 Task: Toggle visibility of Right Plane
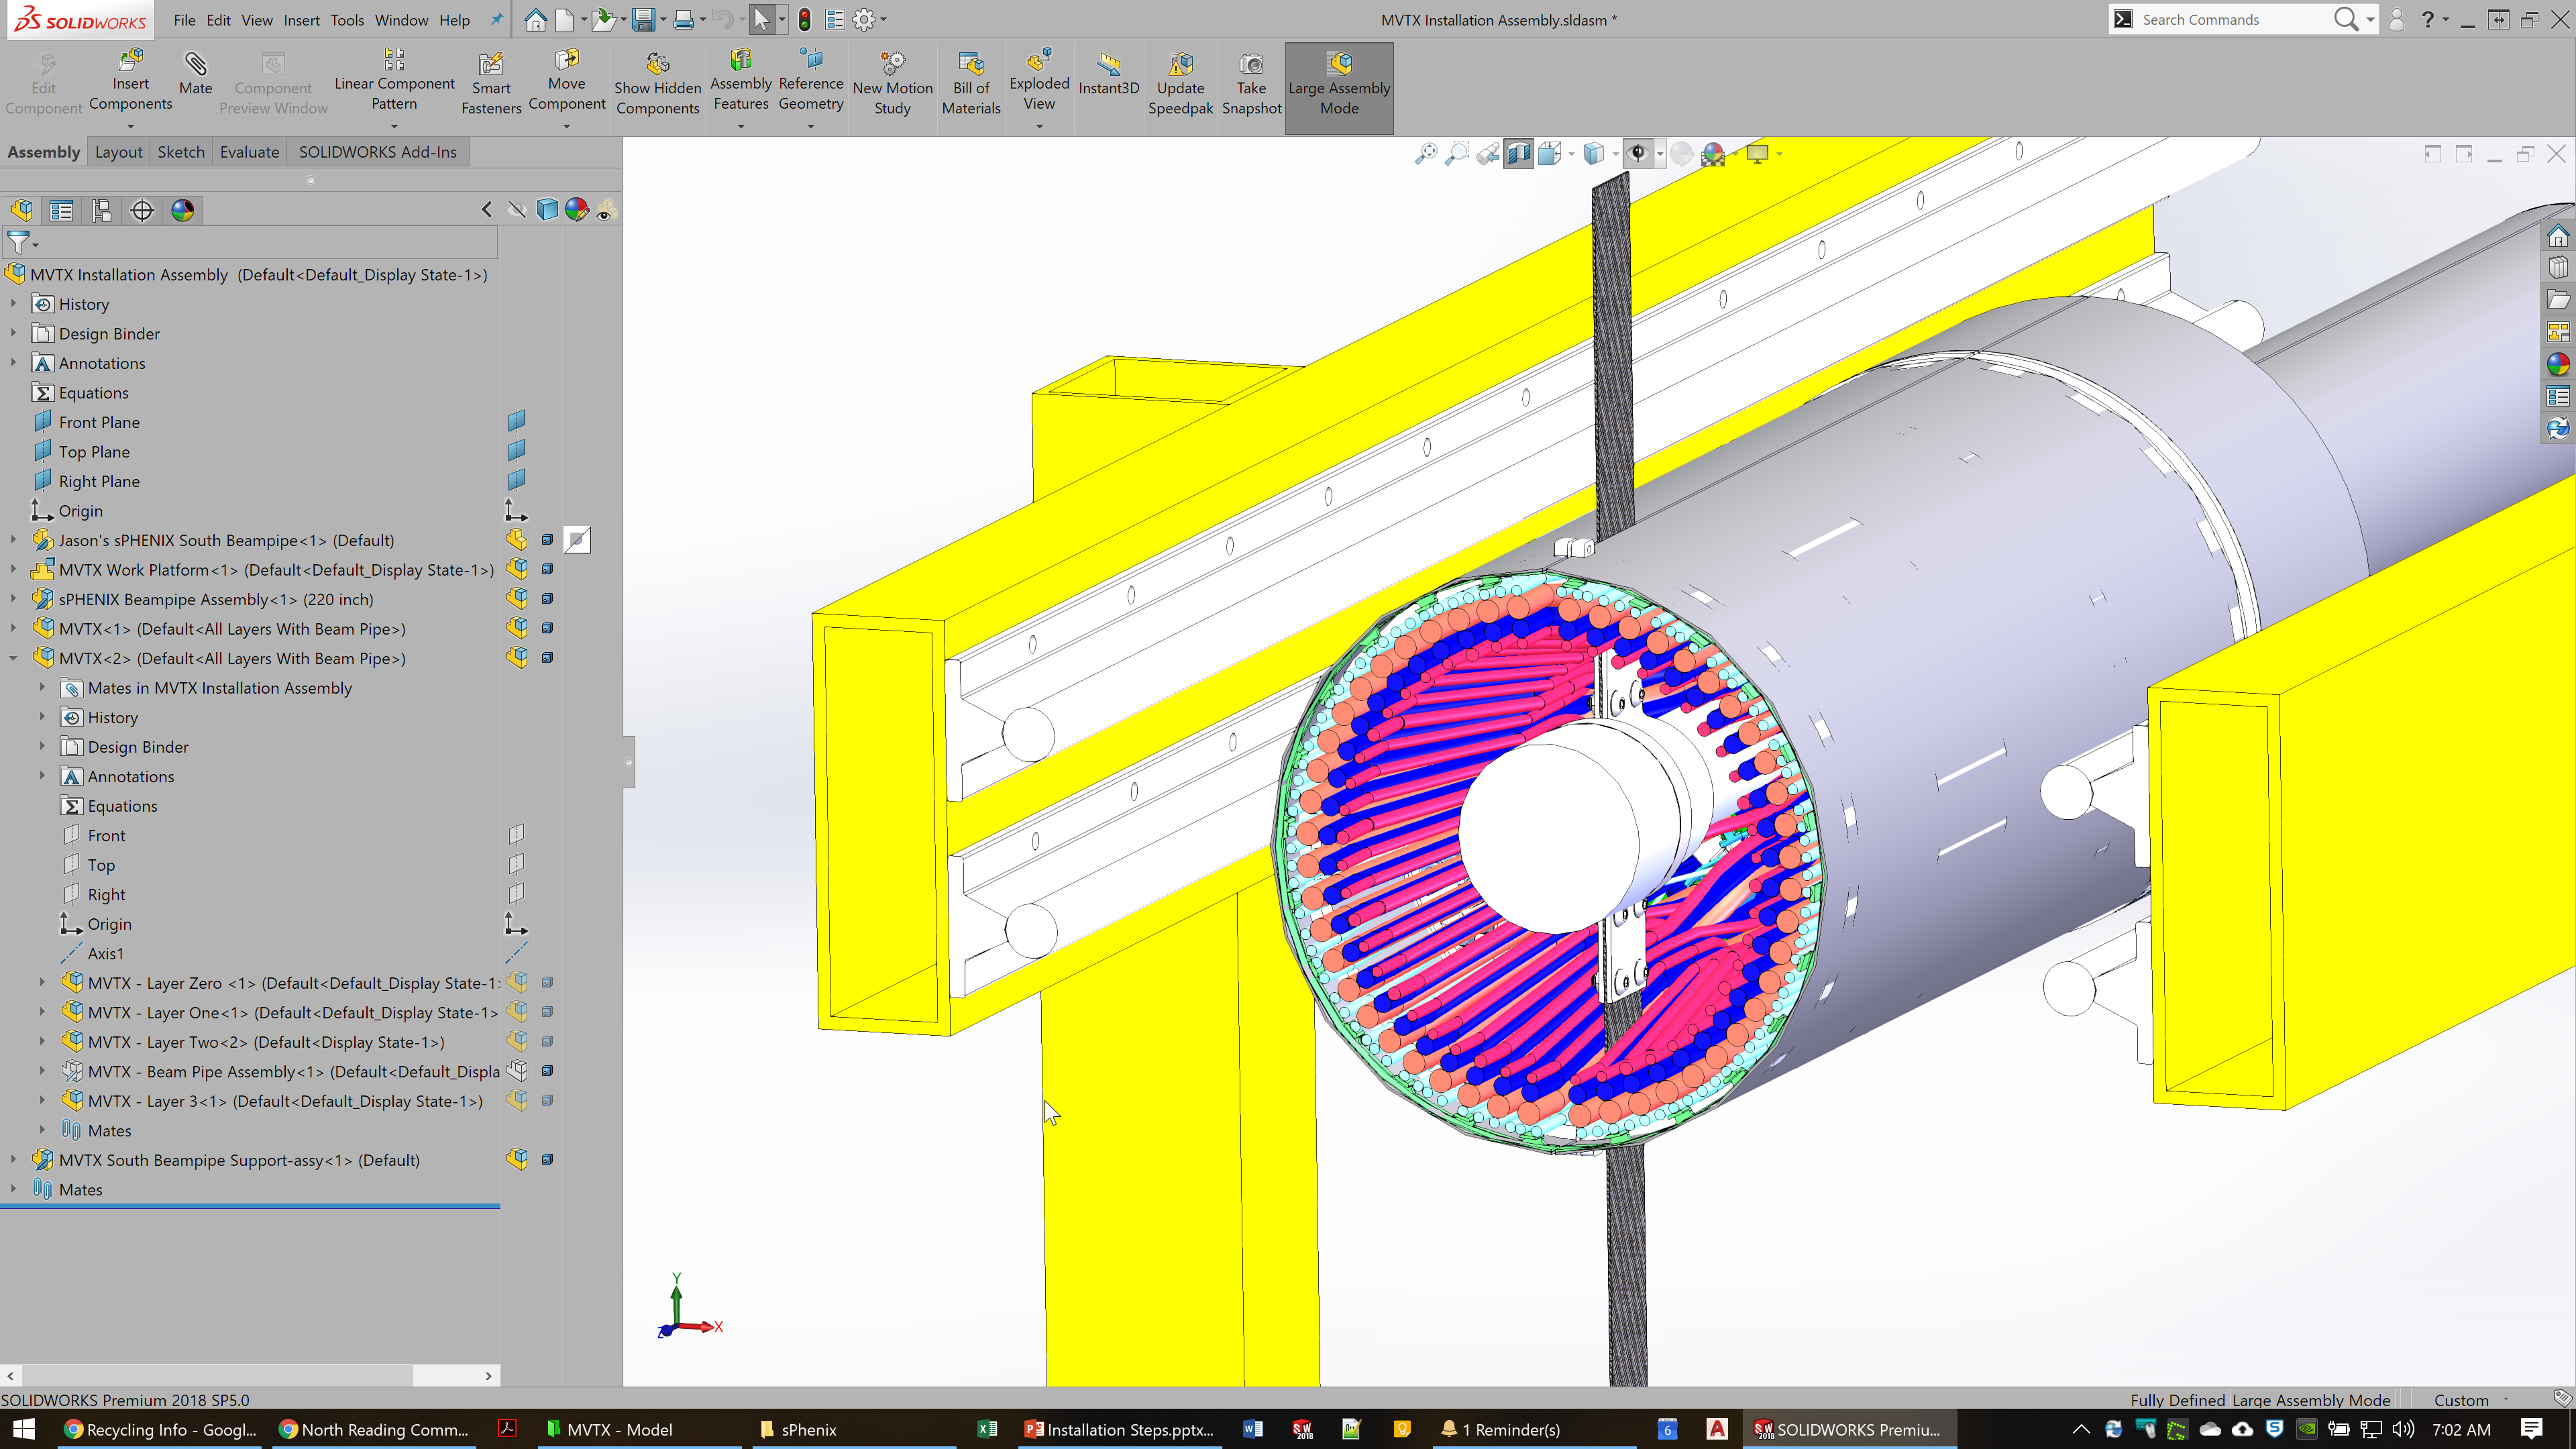click(516, 480)
